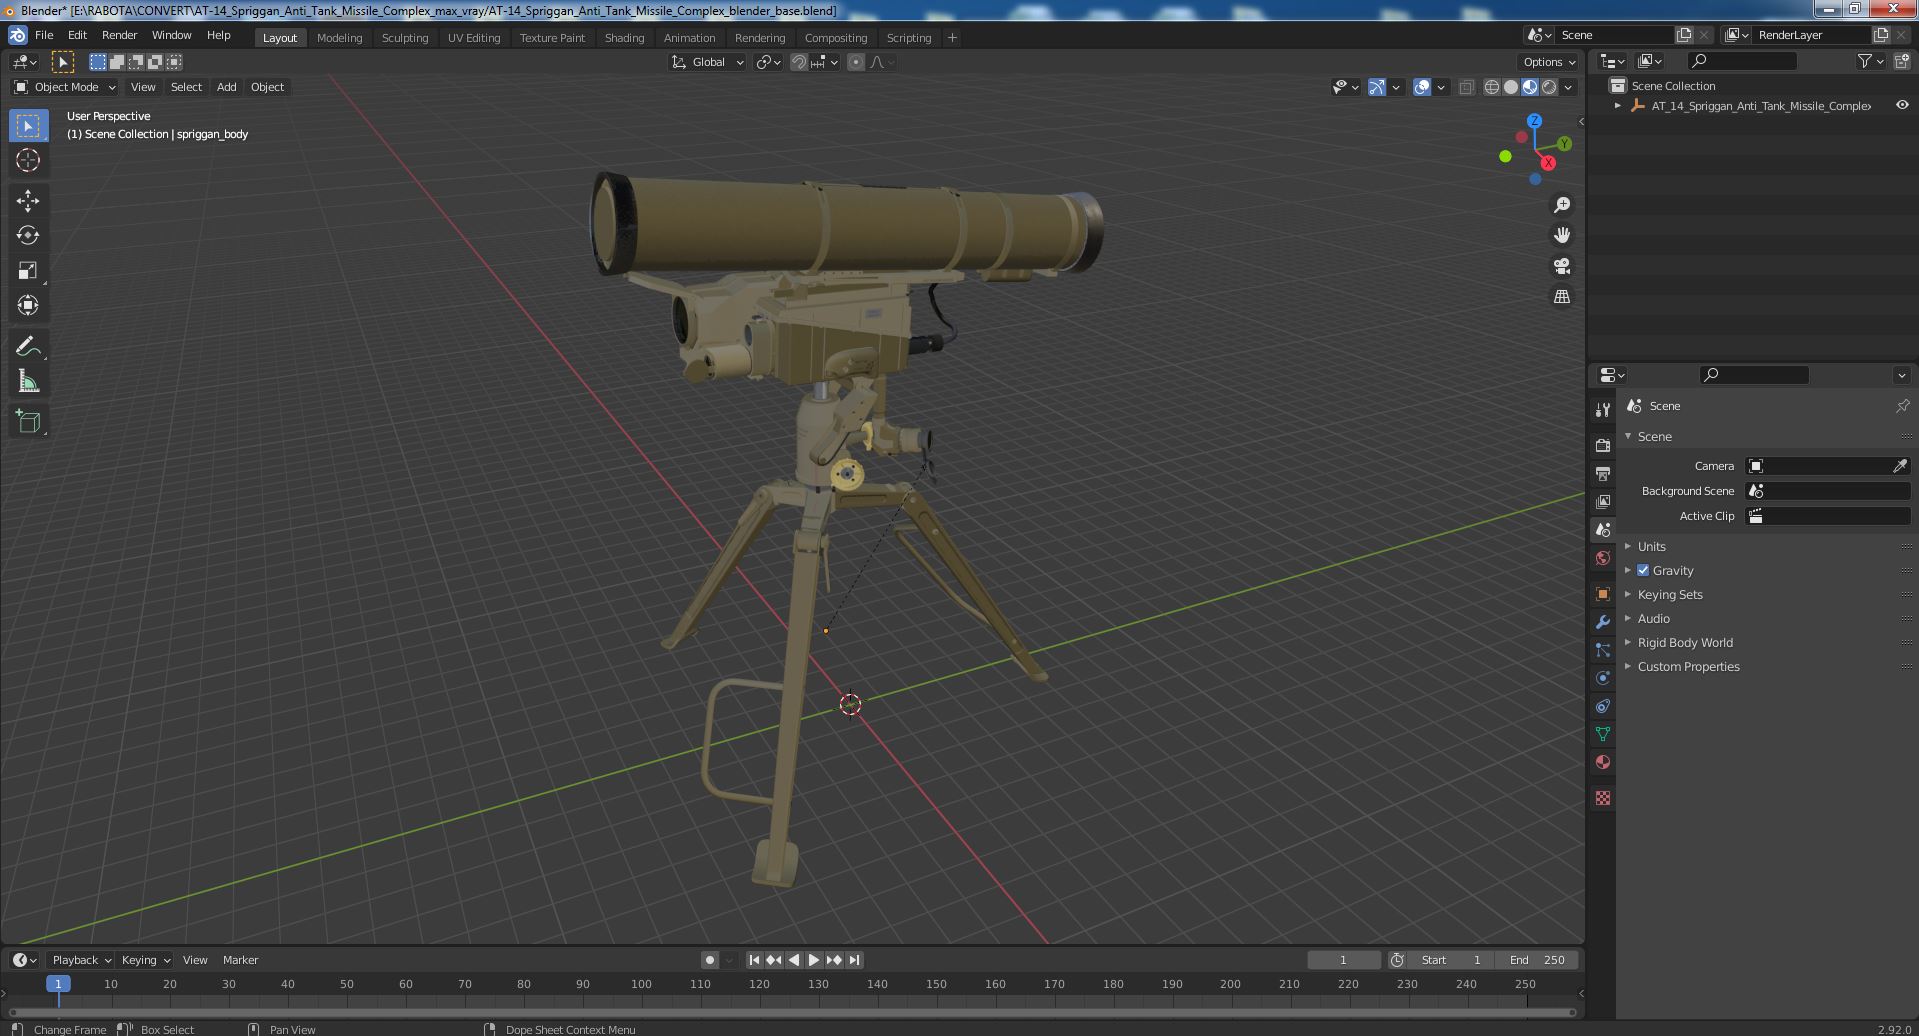Toggle proportional editing

[x=856, y=62]
